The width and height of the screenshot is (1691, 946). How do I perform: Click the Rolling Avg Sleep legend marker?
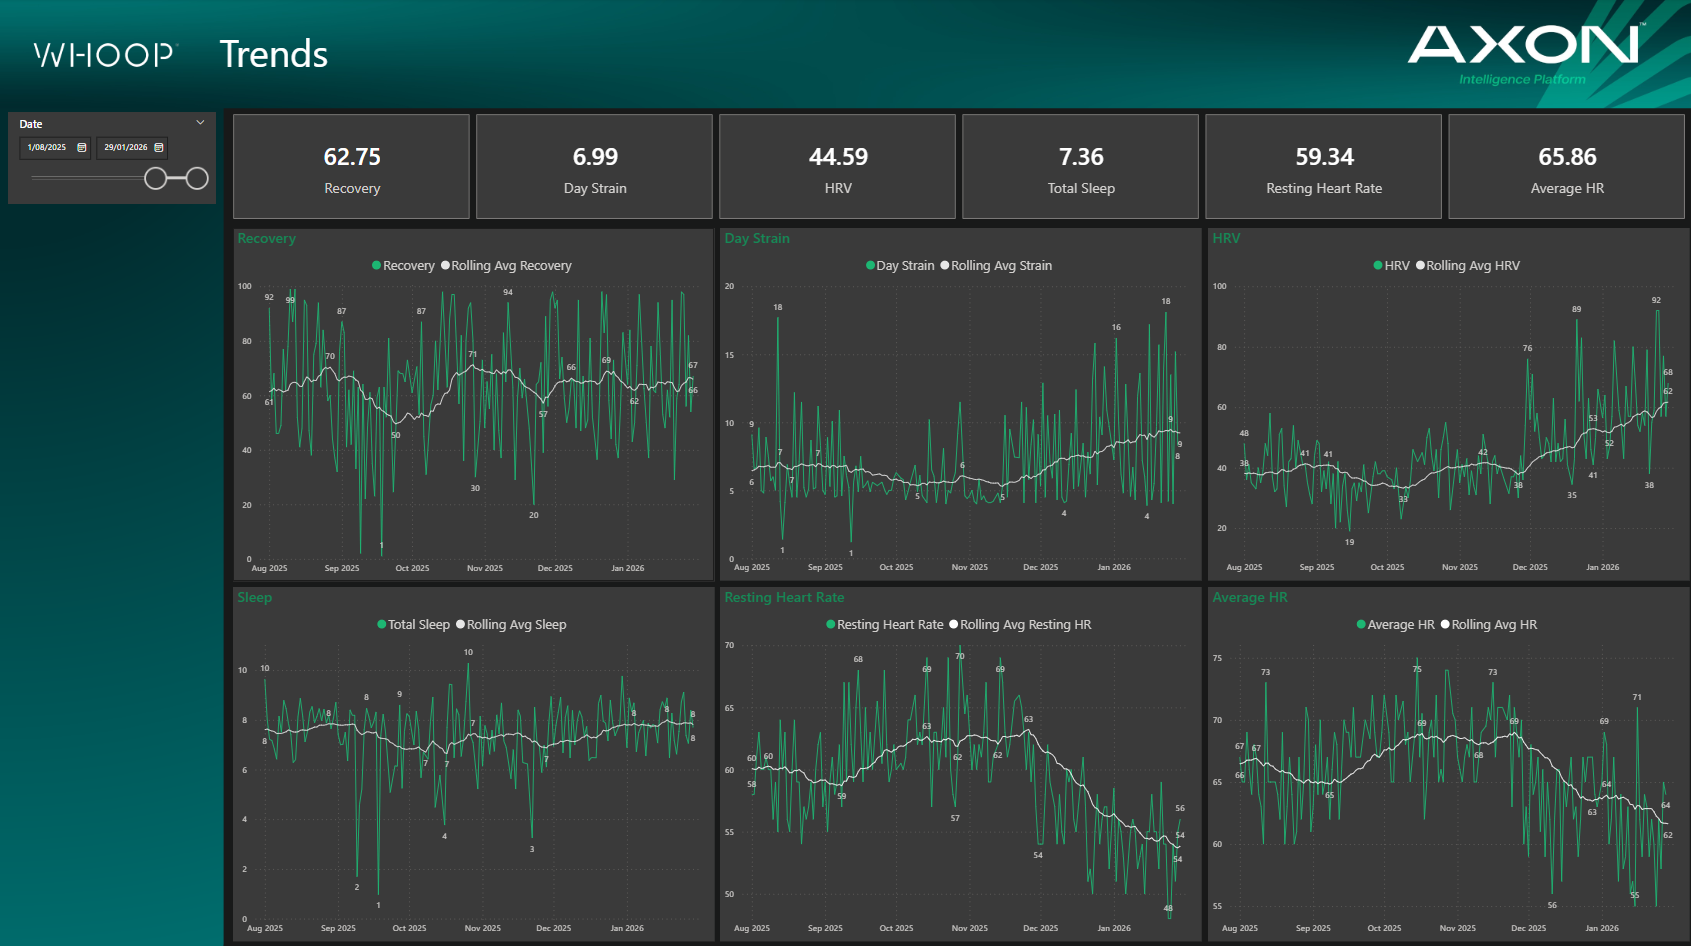pos(462,624)
